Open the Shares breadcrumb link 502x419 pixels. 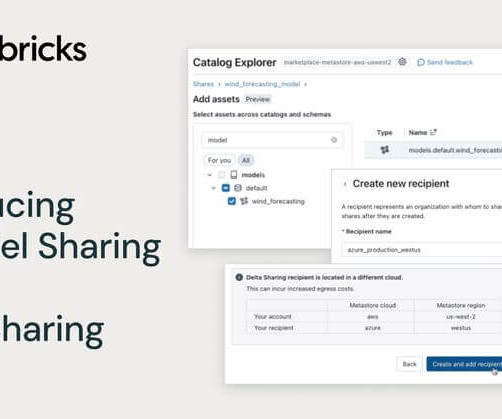(x=203, y=84)
